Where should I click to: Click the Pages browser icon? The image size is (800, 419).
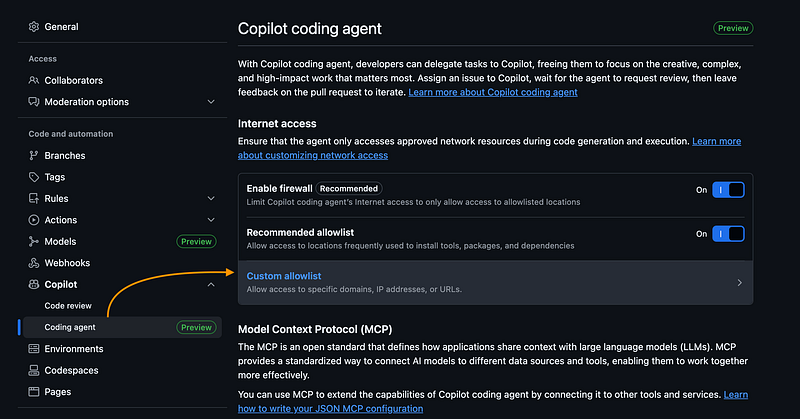tap(34, 391)
